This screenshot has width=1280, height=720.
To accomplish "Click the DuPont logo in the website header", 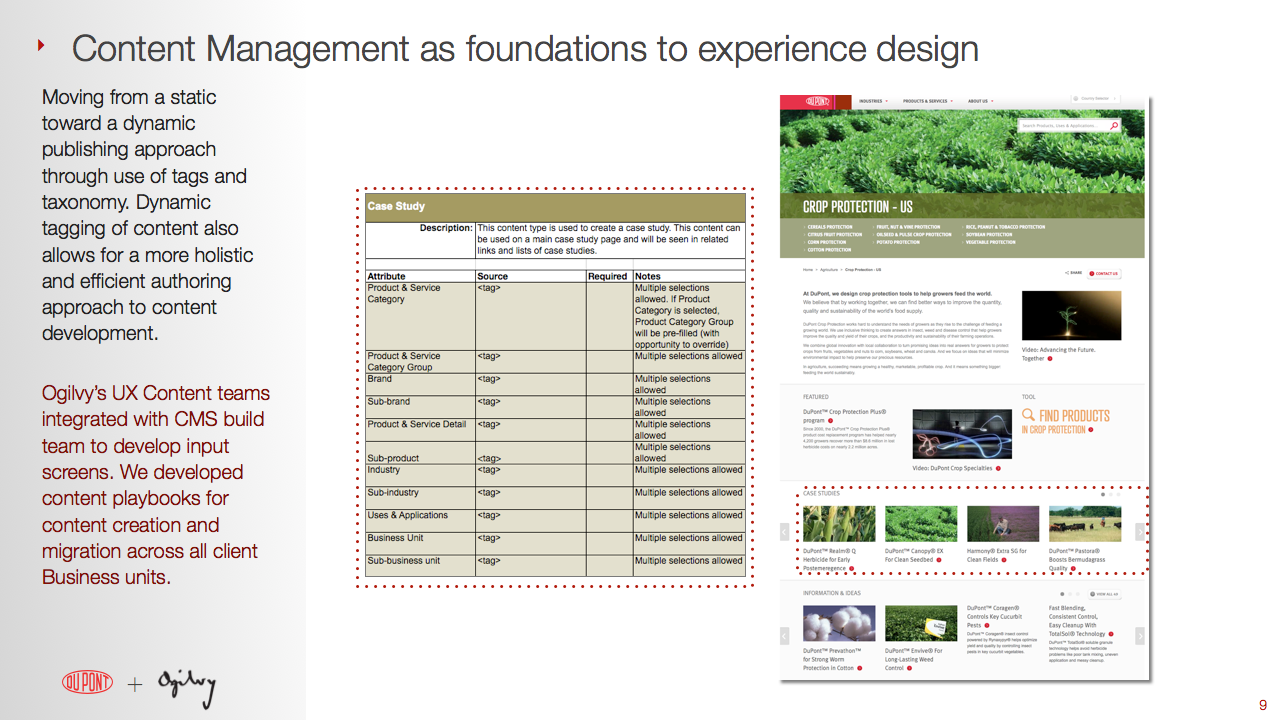I will 818,101.
